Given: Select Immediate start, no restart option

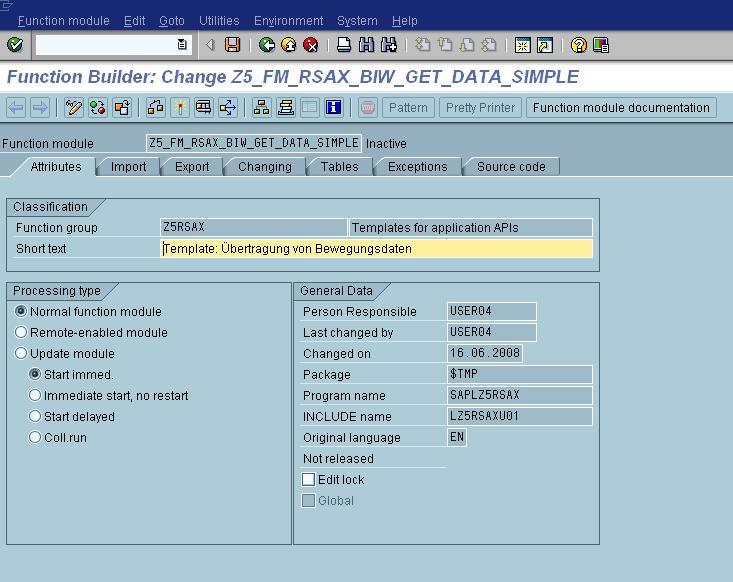Looking at the screenshot, I should click(35, 395).
